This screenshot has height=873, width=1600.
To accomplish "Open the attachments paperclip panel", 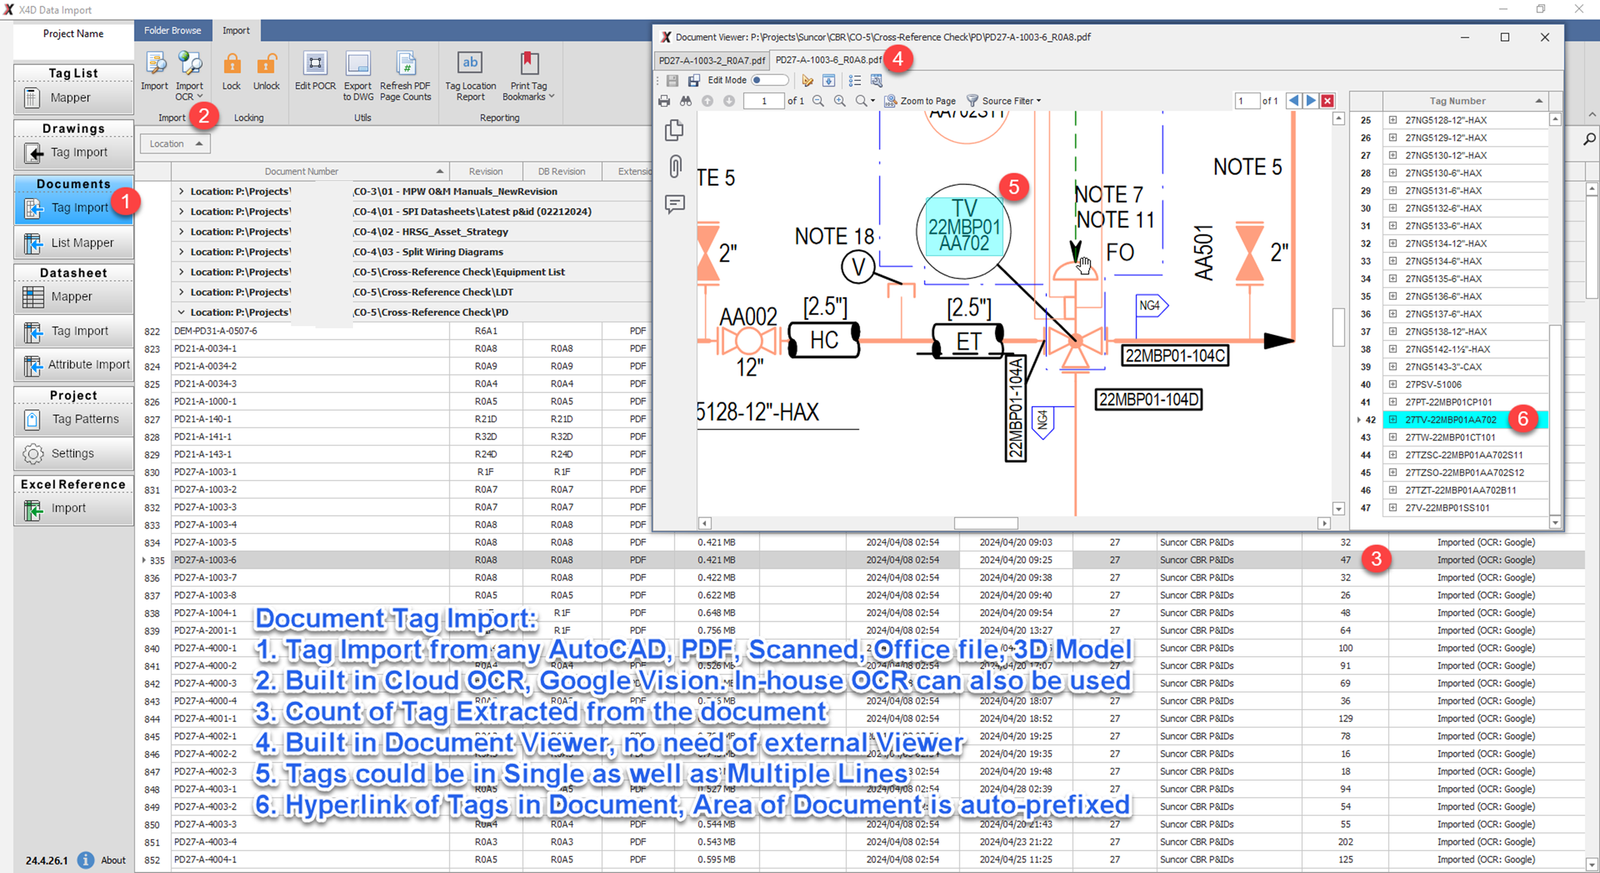I will (675, 166).
